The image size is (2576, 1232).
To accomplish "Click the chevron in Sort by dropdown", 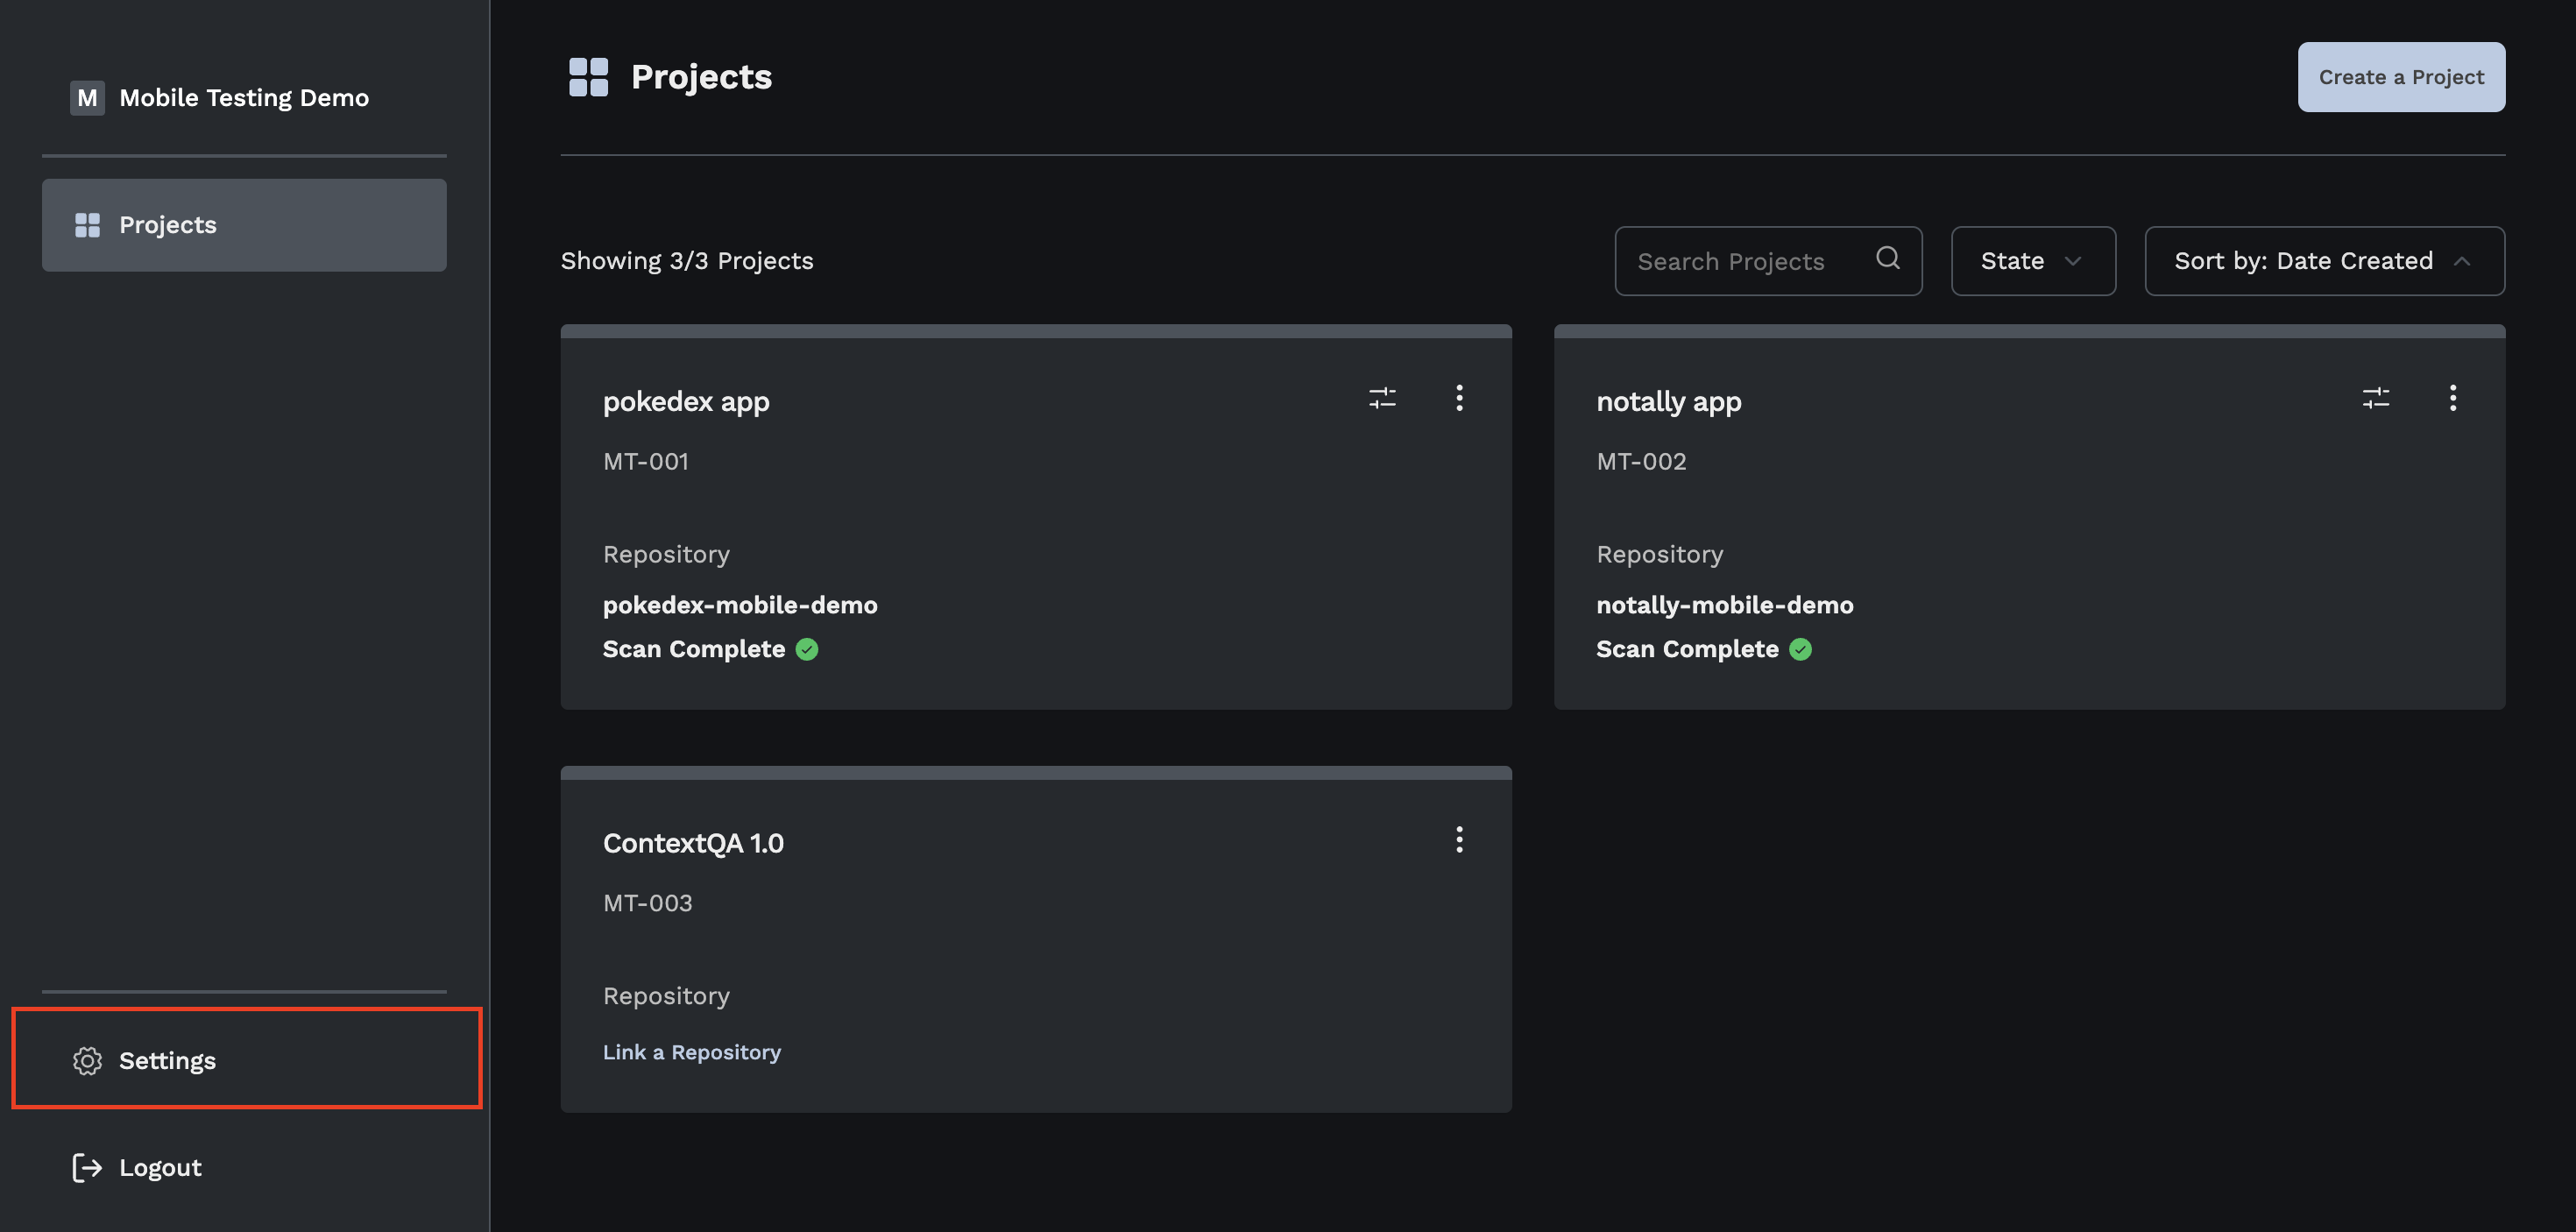I will point(2462,261).
